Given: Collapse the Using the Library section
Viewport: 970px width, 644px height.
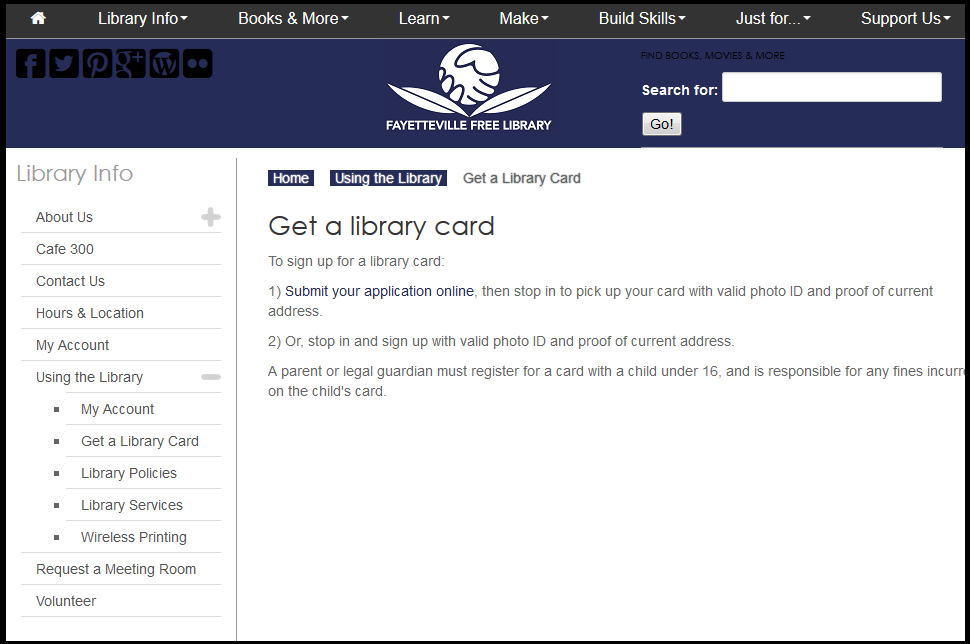Looking at the screenshot, I should (x=210, y=377).
